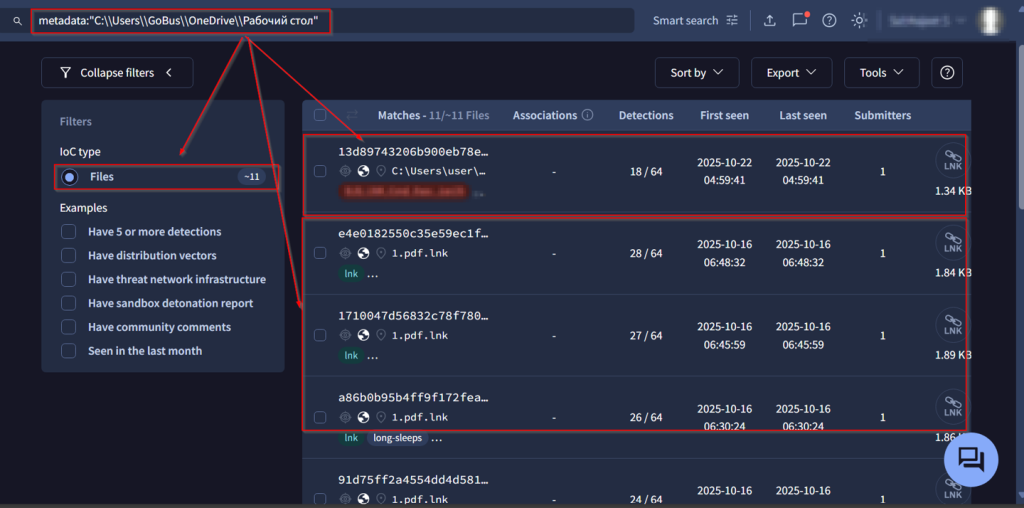Click the Associations info icon
Viewport: 1024px width, 508px height.
[x=587, y=115]
